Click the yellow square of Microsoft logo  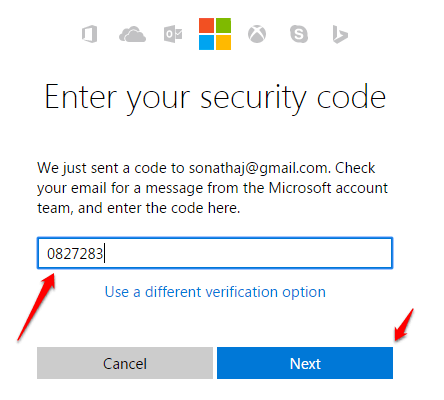223,42
